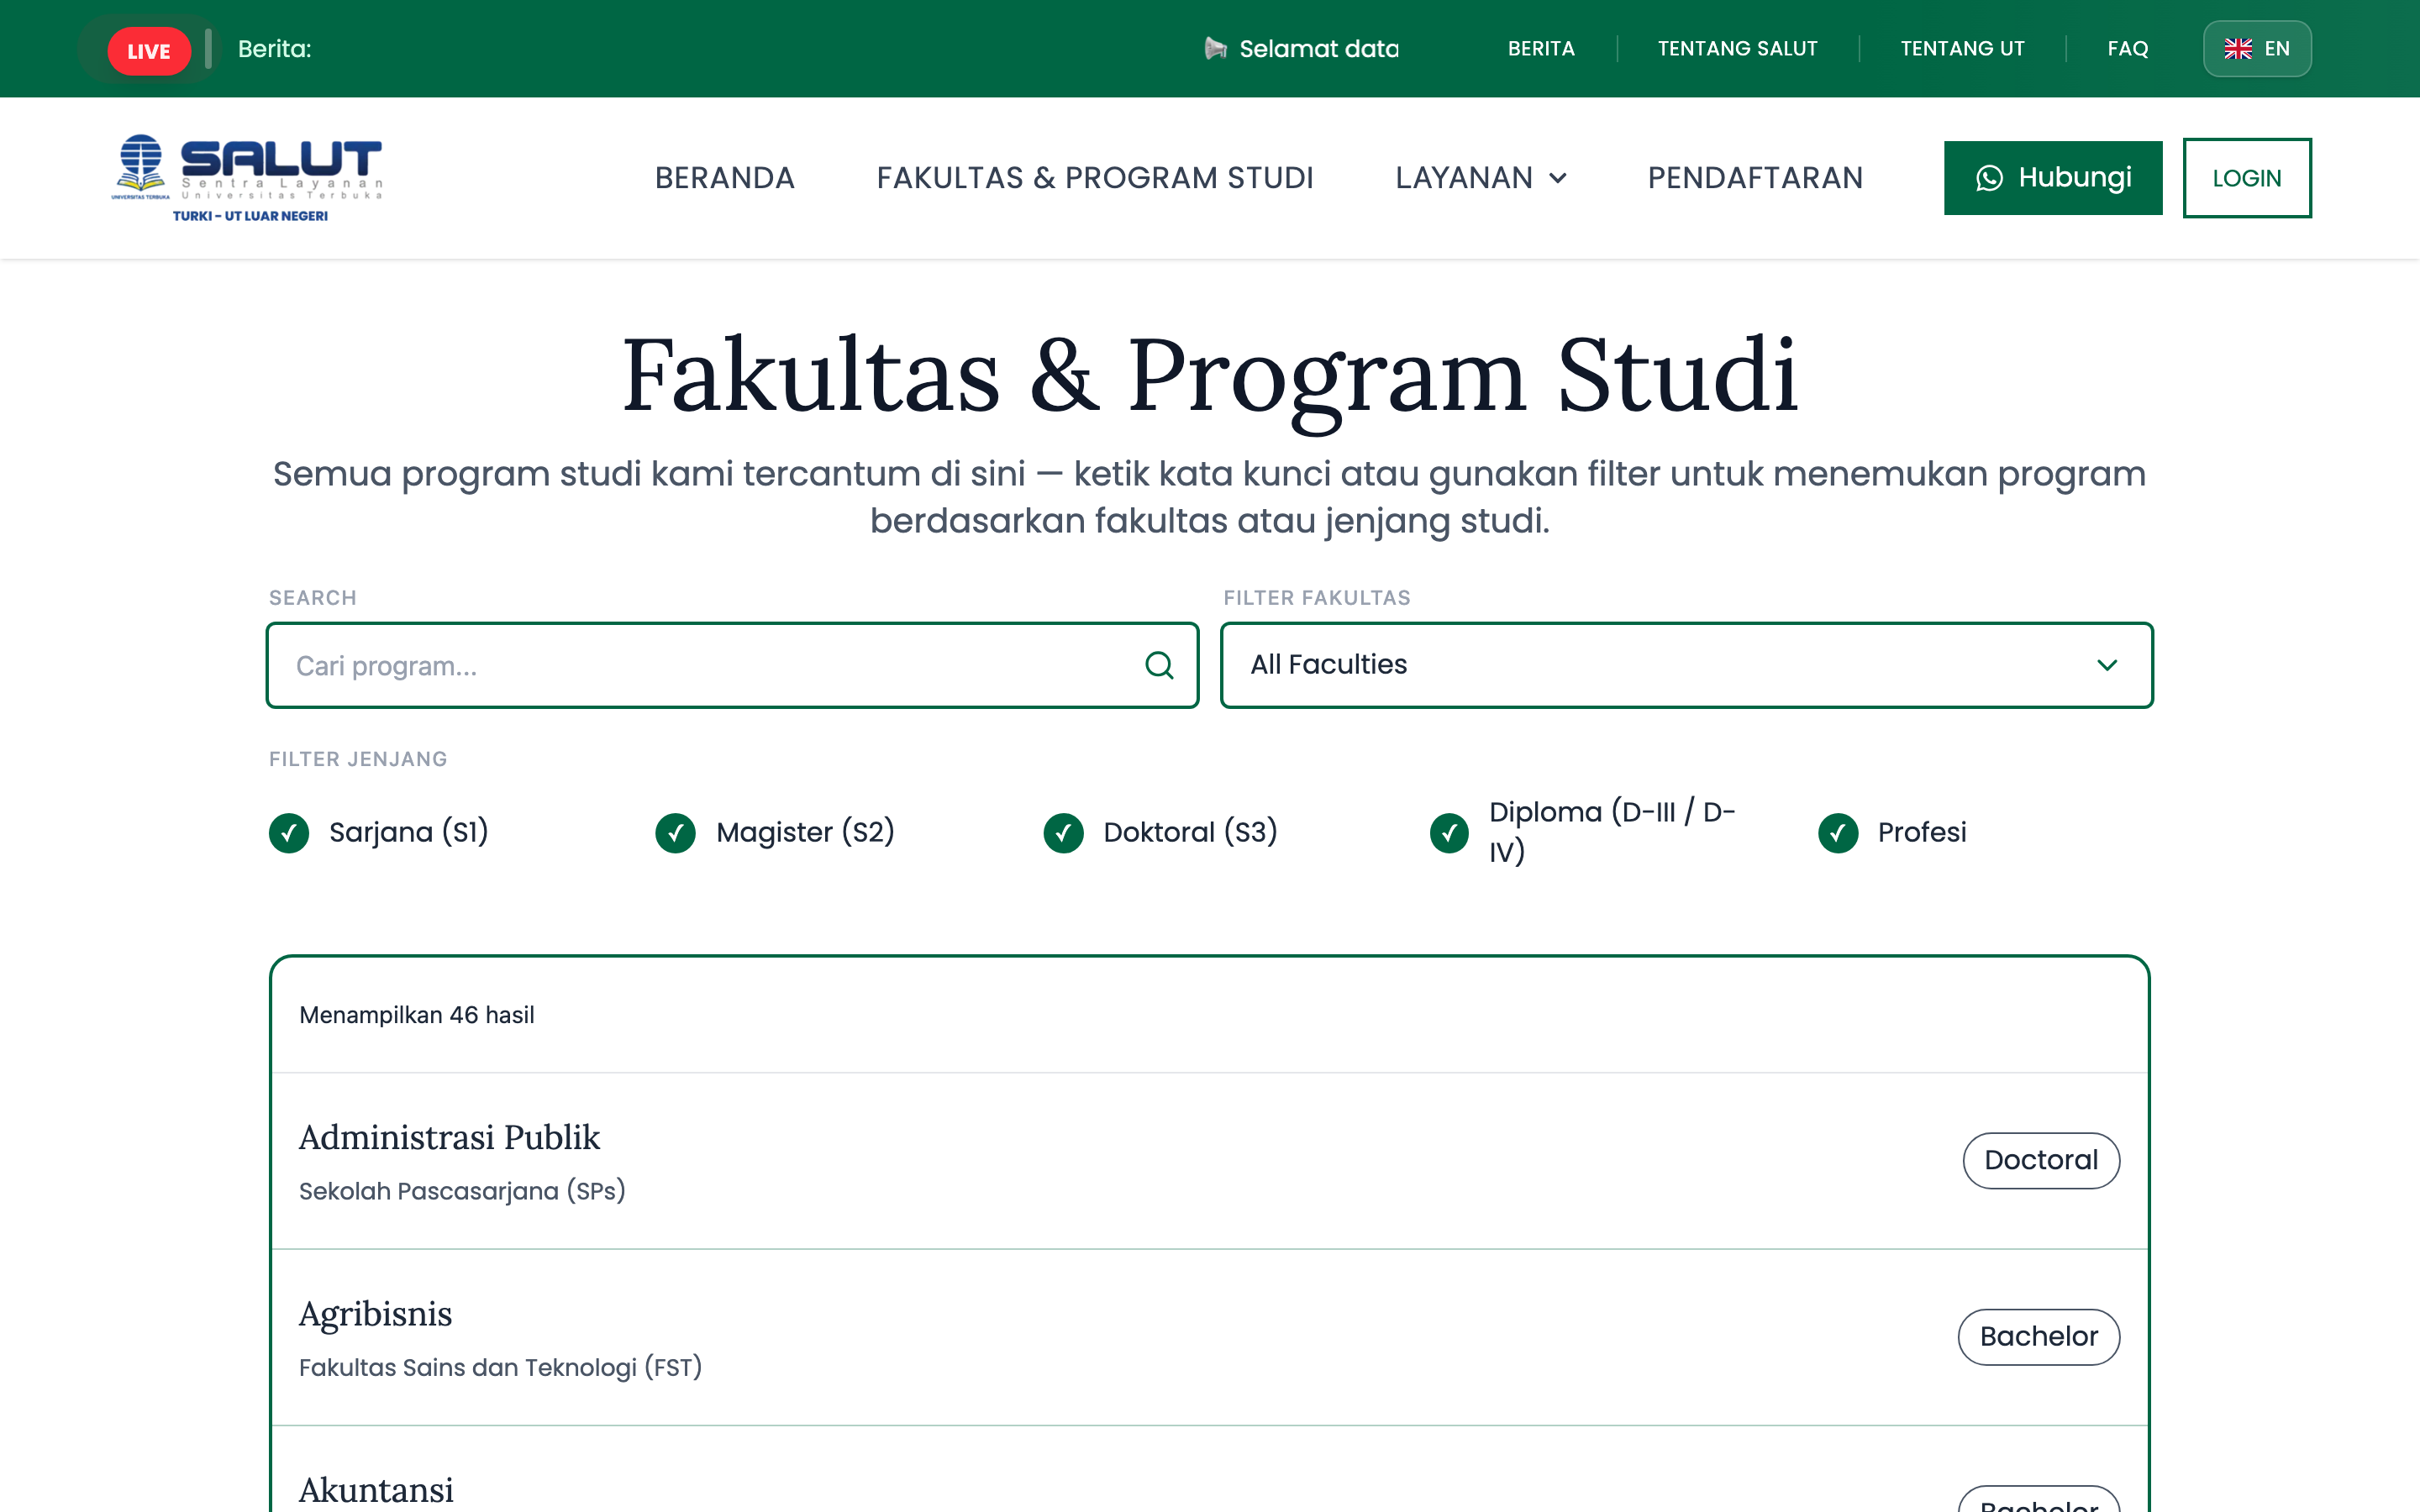Click the SALUT logo
2420x1512 pixels.
[247, 178]
